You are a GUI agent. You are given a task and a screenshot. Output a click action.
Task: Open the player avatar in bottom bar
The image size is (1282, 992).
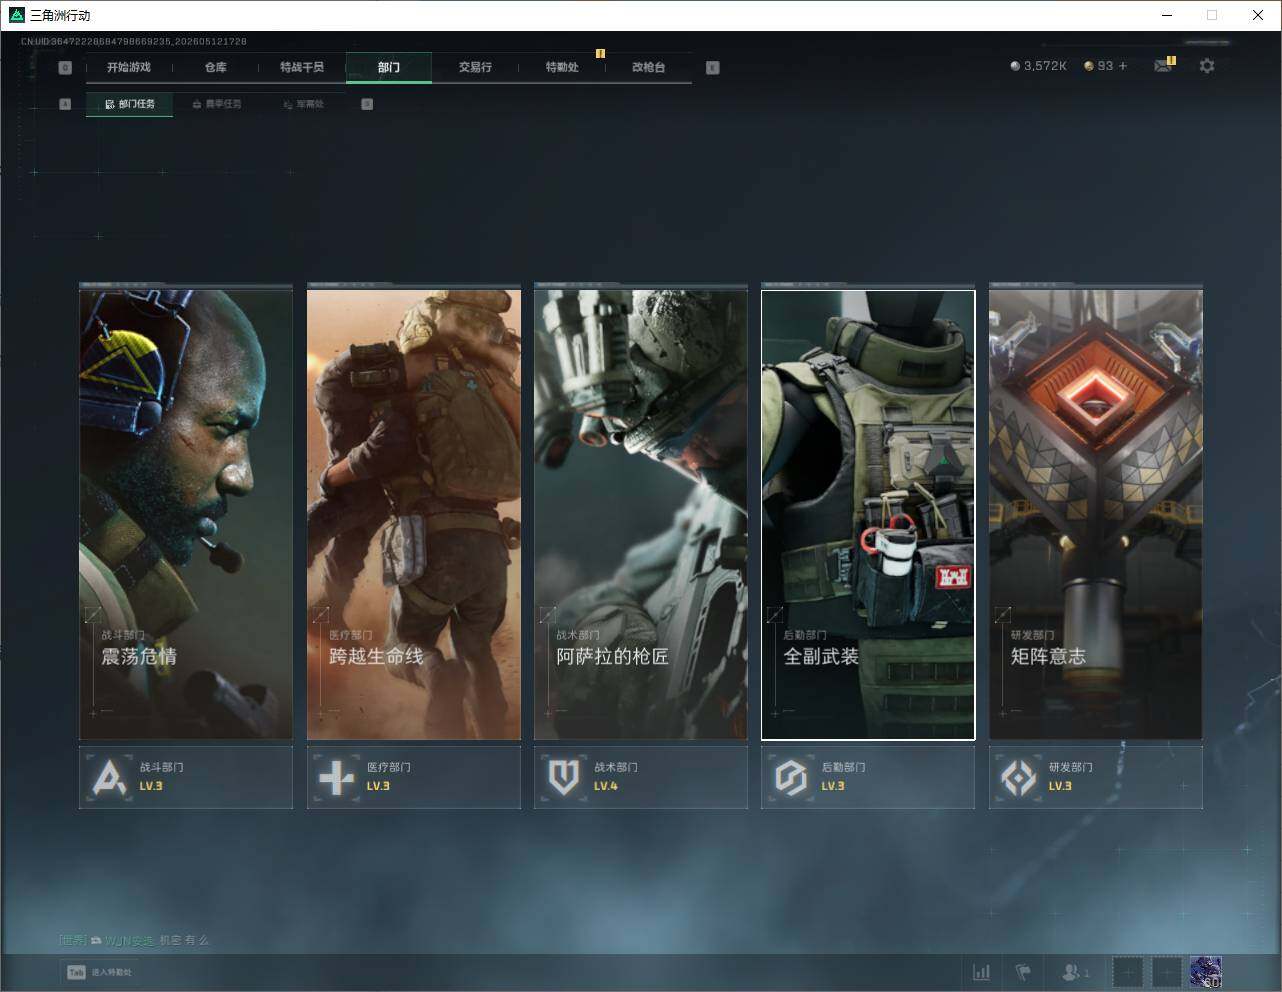(x=1206, y=972)
